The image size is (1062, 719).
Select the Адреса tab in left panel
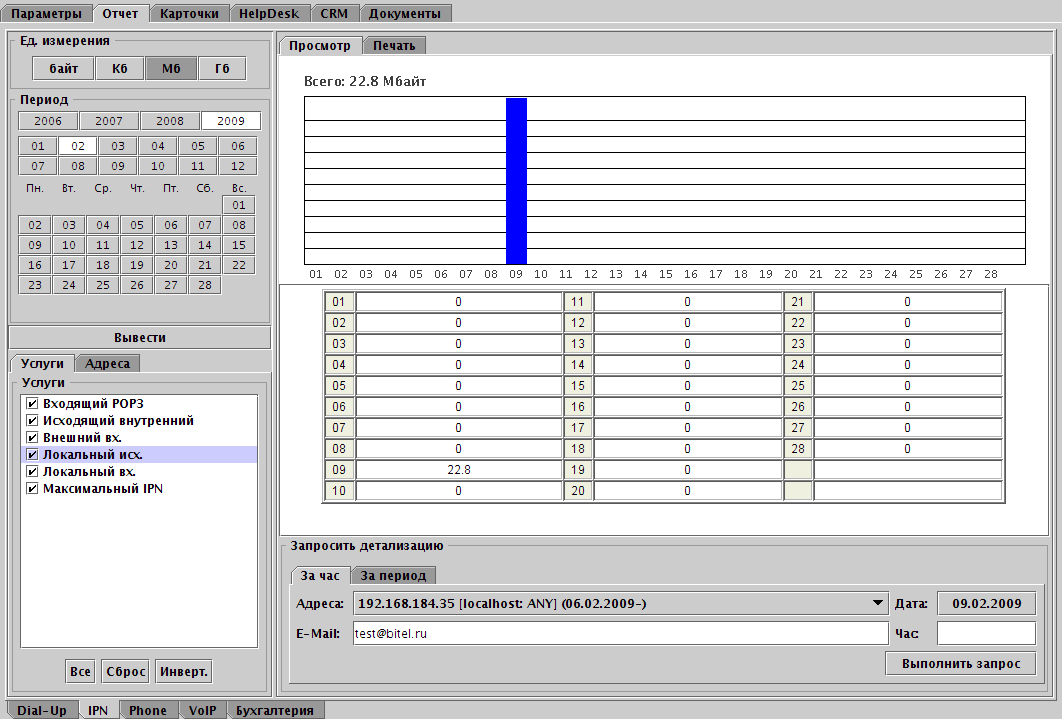tap(107, 363)
